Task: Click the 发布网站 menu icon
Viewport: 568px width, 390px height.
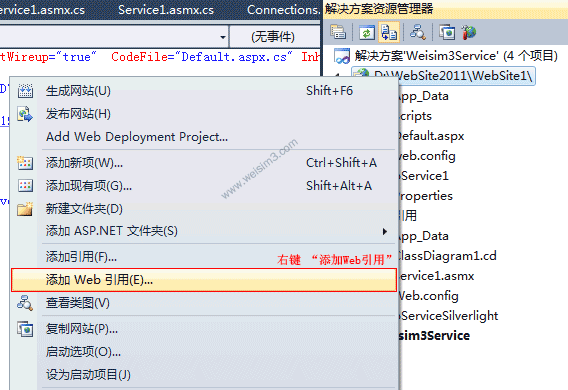Action: 25,114
